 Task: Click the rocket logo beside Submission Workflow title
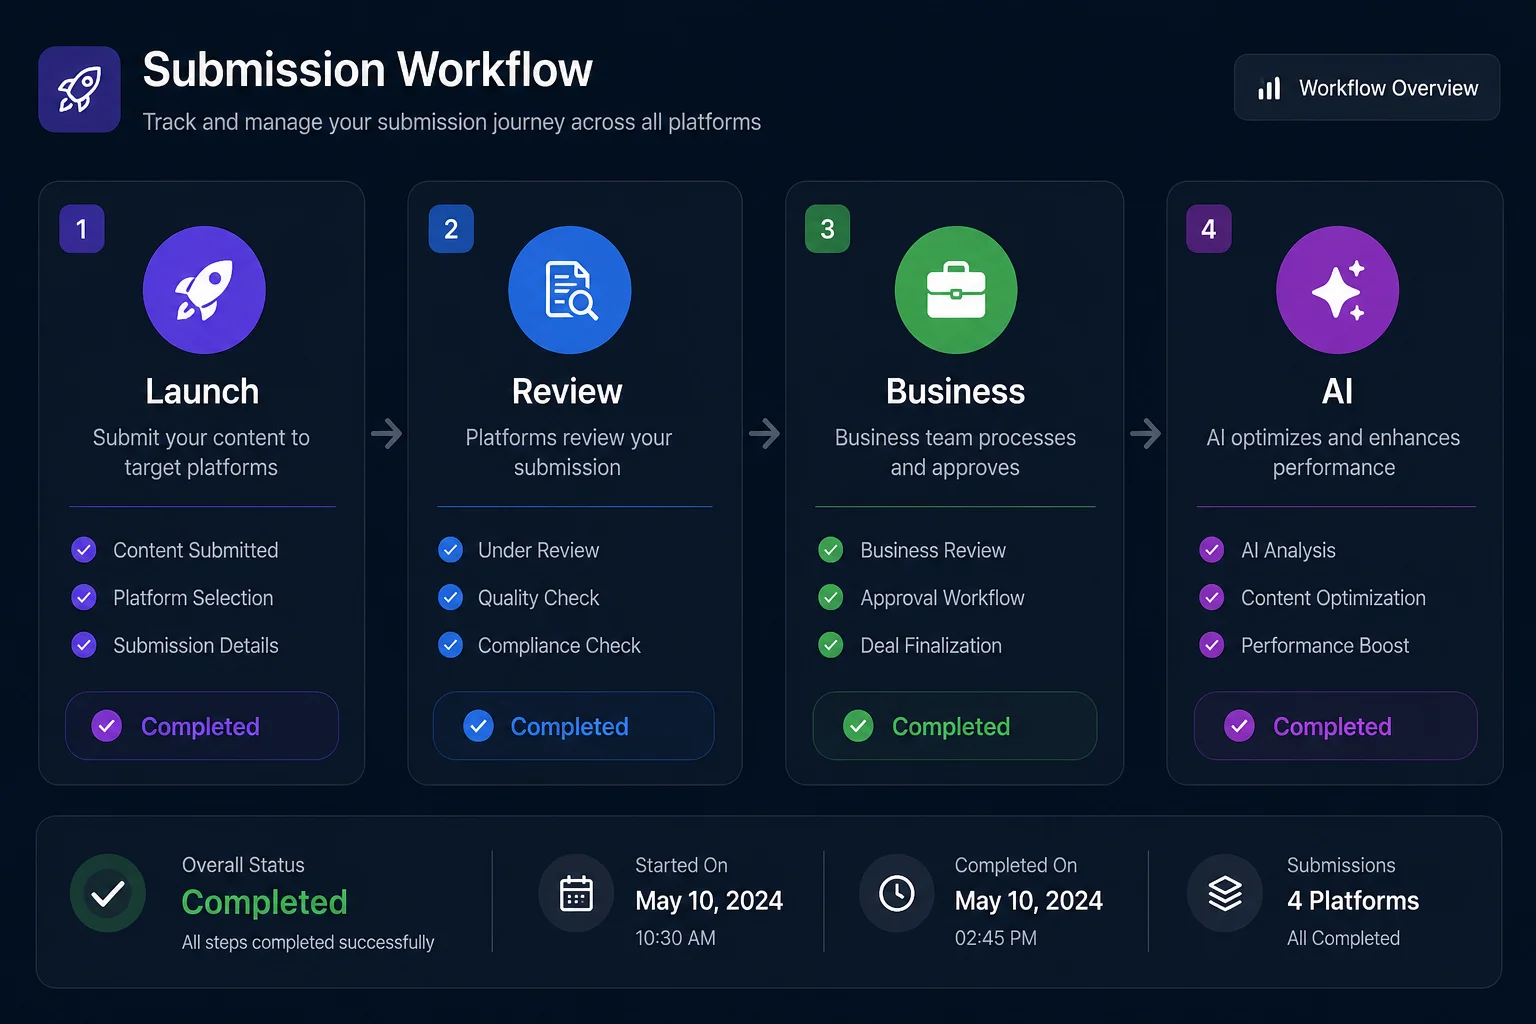79,89
